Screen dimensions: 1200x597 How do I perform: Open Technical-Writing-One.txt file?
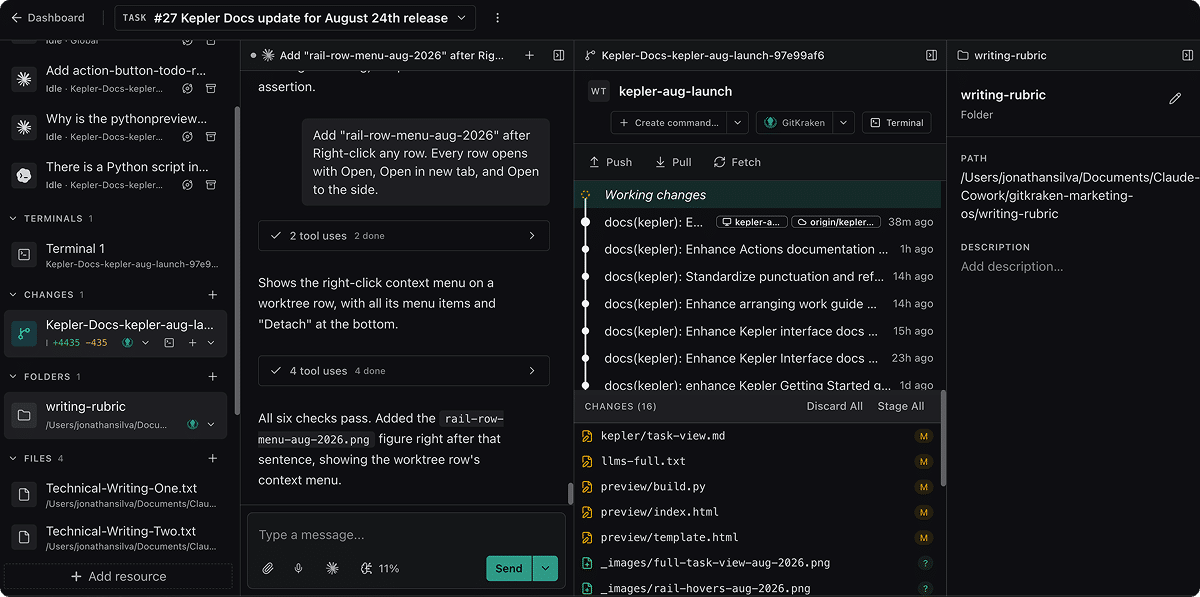[116, 495]
